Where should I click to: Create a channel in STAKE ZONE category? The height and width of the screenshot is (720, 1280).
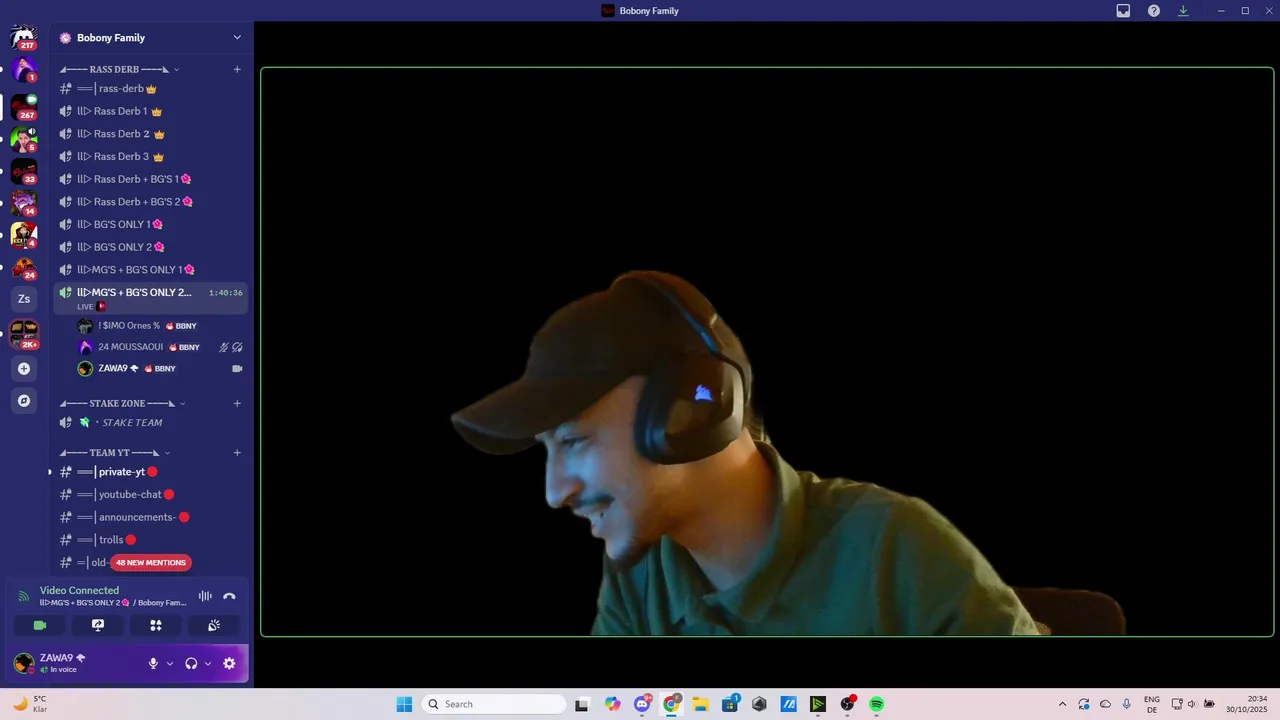tap(237, 403)
